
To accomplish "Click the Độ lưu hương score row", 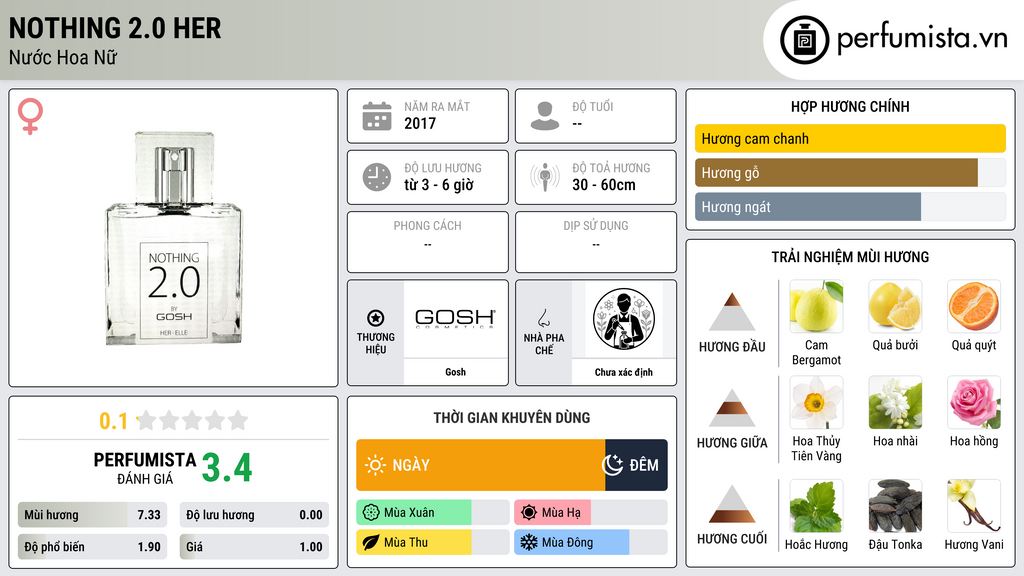I will click(x=254, y=515).
